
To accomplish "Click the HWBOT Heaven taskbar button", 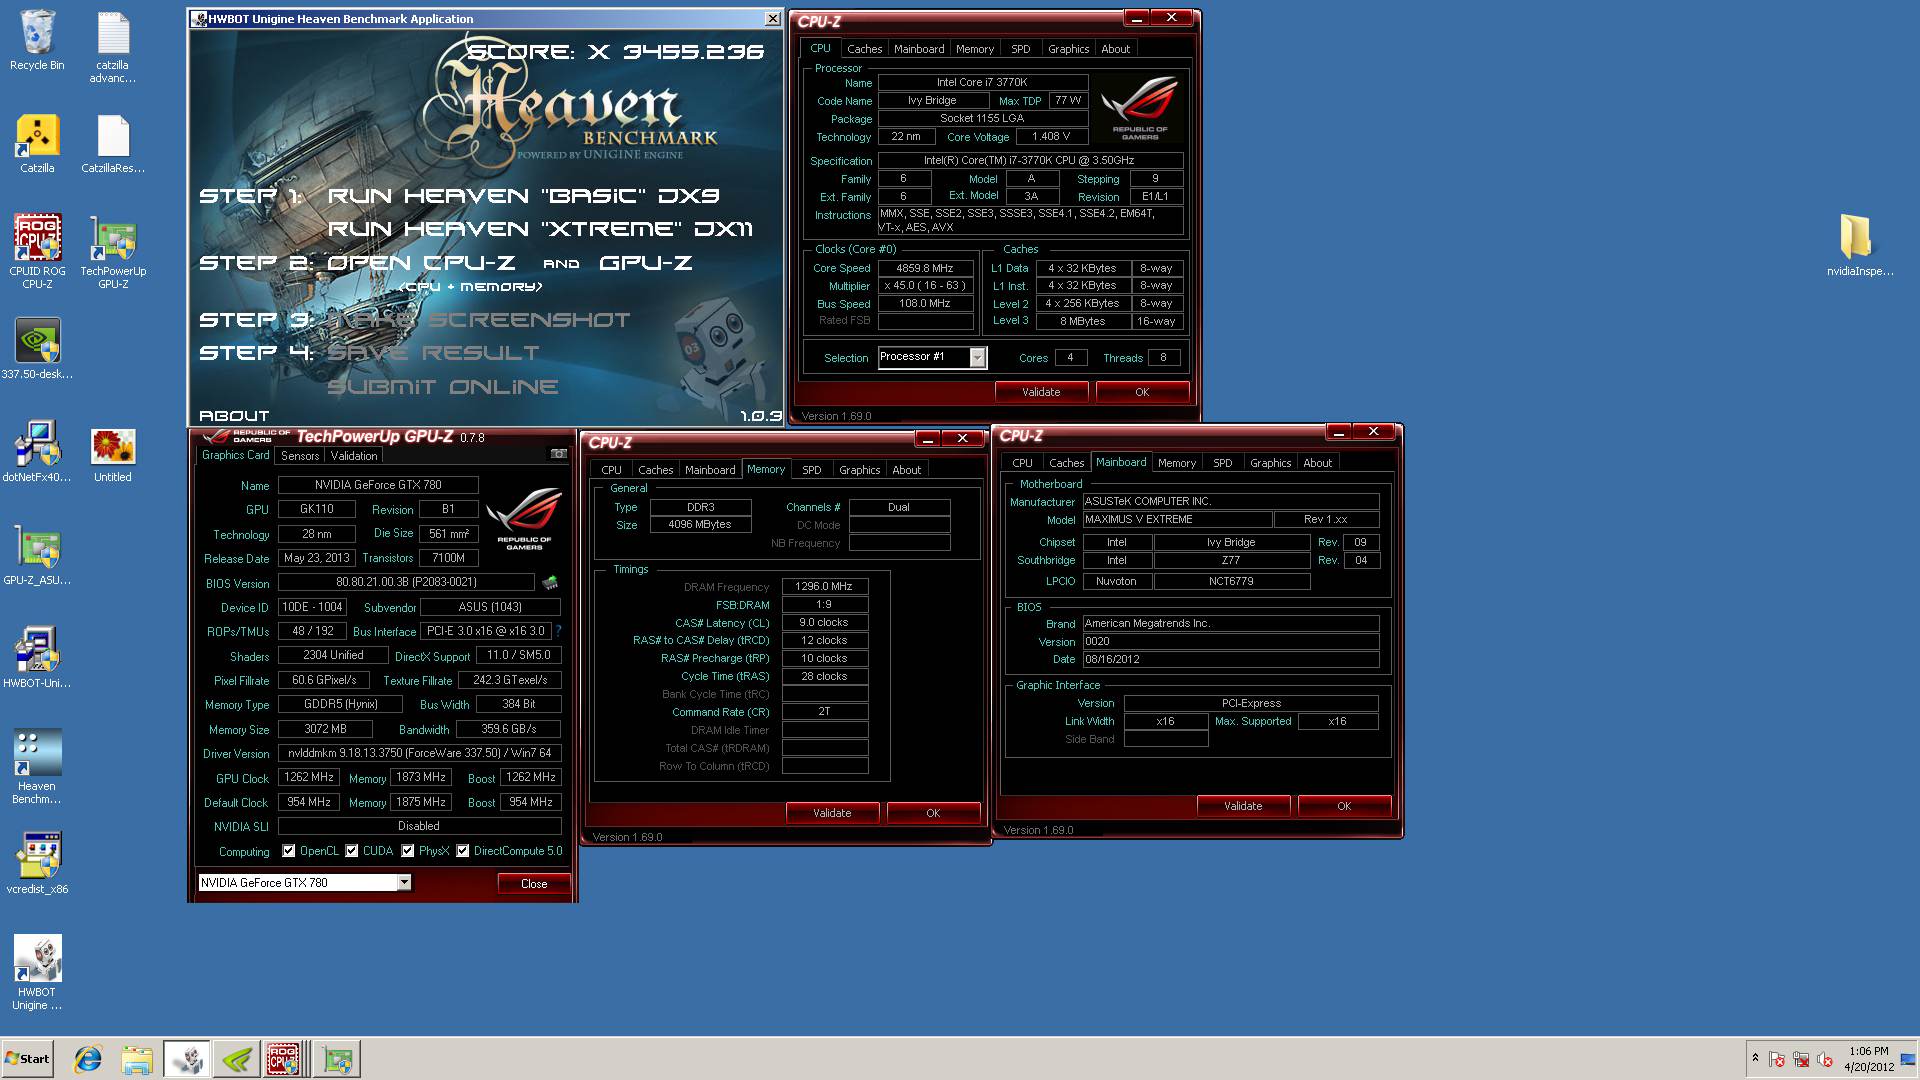I will coord(187,1059).
